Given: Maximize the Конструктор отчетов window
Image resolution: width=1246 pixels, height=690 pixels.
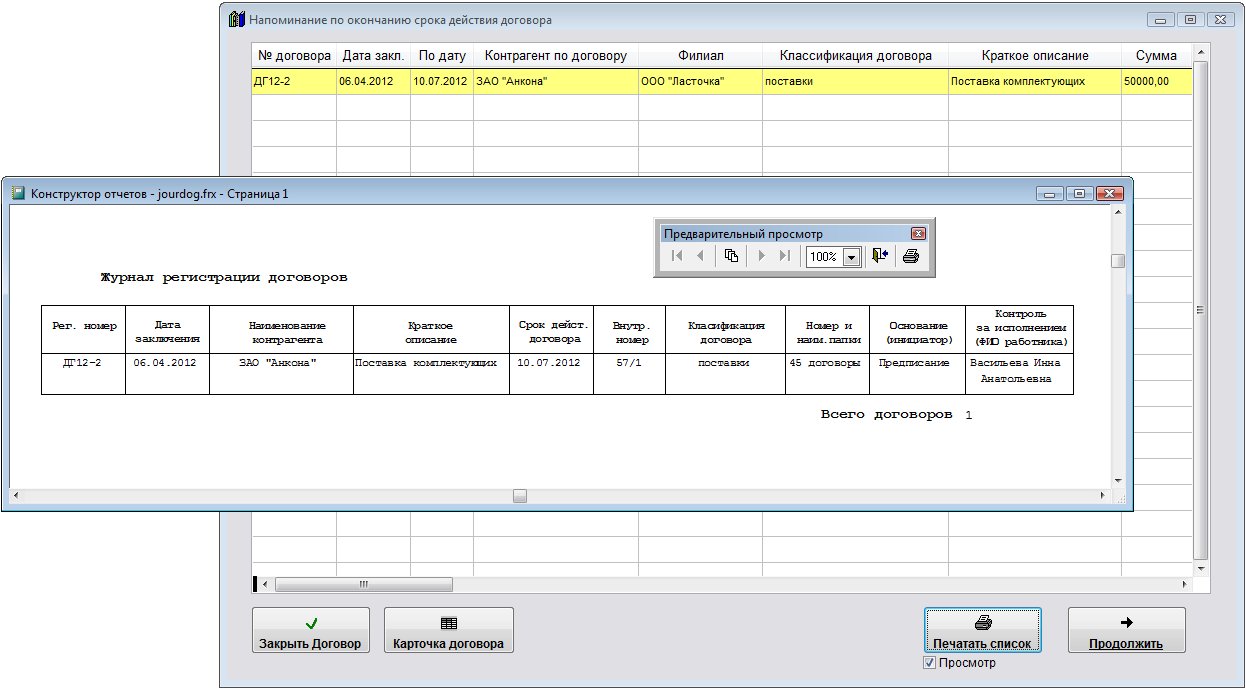Looking at the screenshot, I should pyautogui.click(x=1078, y=193).
